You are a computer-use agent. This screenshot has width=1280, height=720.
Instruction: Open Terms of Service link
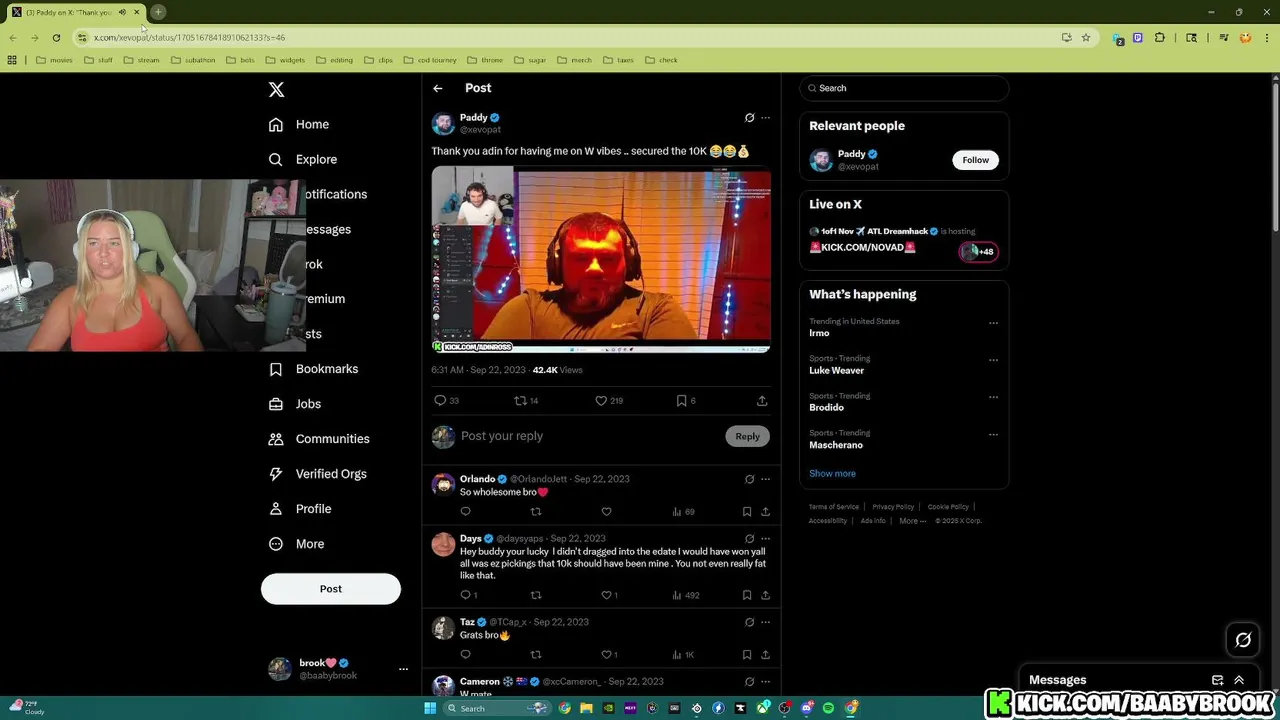click(x=834, y=507)
